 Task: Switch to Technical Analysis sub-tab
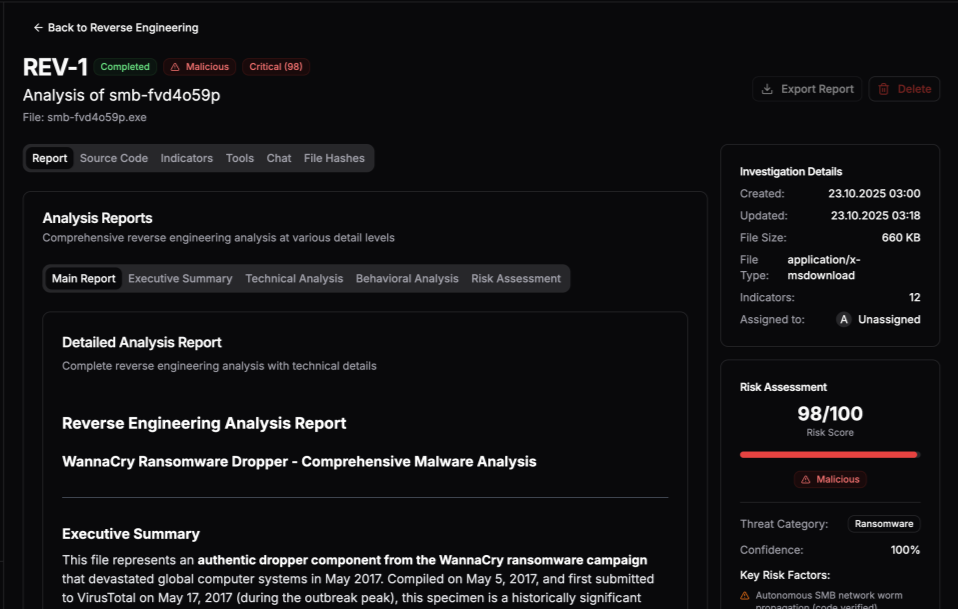[x=294, y=279]
